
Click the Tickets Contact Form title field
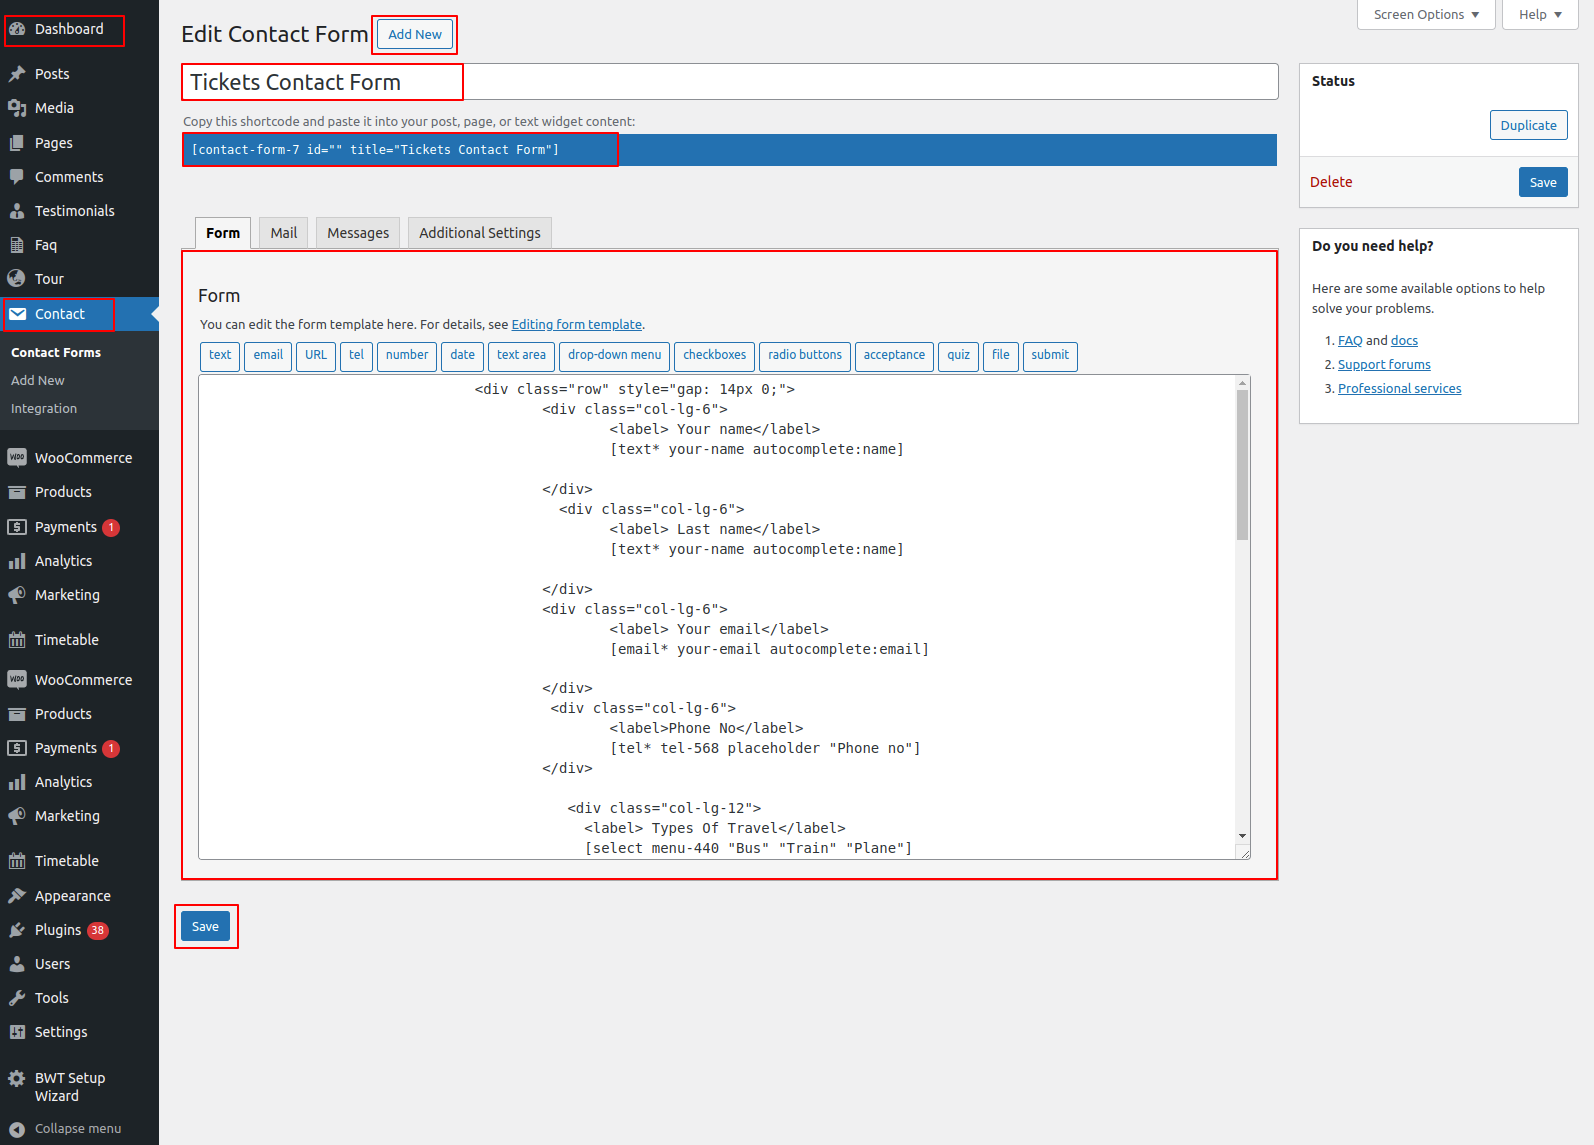(x=728, y=82)
